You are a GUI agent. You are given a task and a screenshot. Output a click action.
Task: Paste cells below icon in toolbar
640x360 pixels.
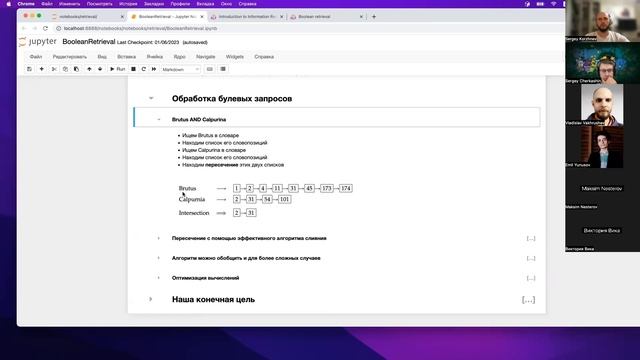click(76, 69)
